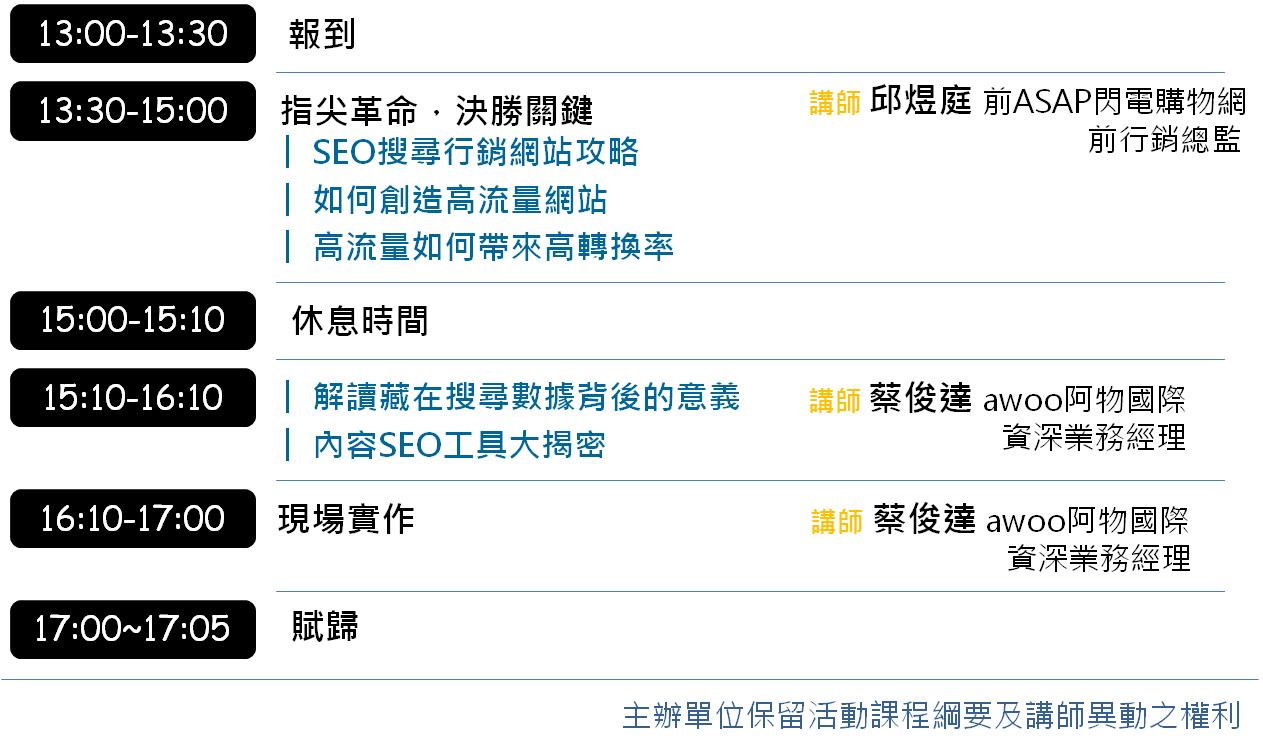Click the 指尖革命．決勝關鍵 session title
Screen dimensions: 1263x739
point(437,110)
